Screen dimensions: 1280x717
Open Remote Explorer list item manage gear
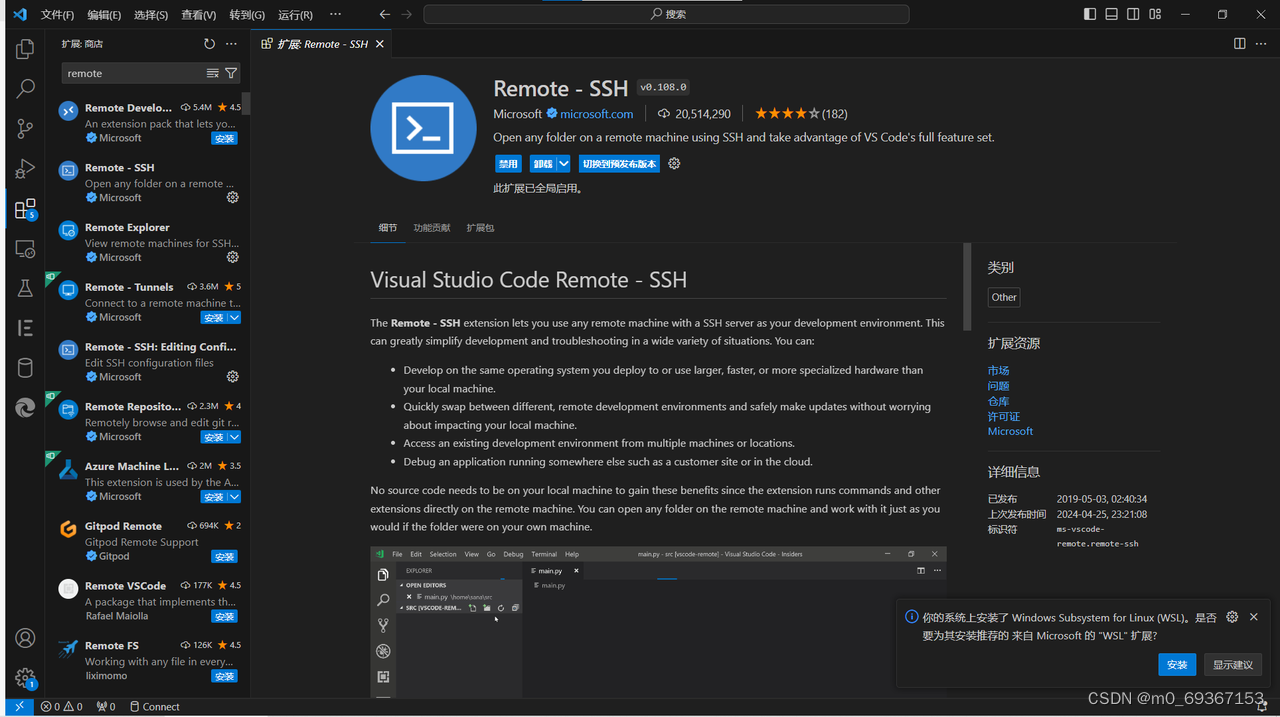coord(232,257)
